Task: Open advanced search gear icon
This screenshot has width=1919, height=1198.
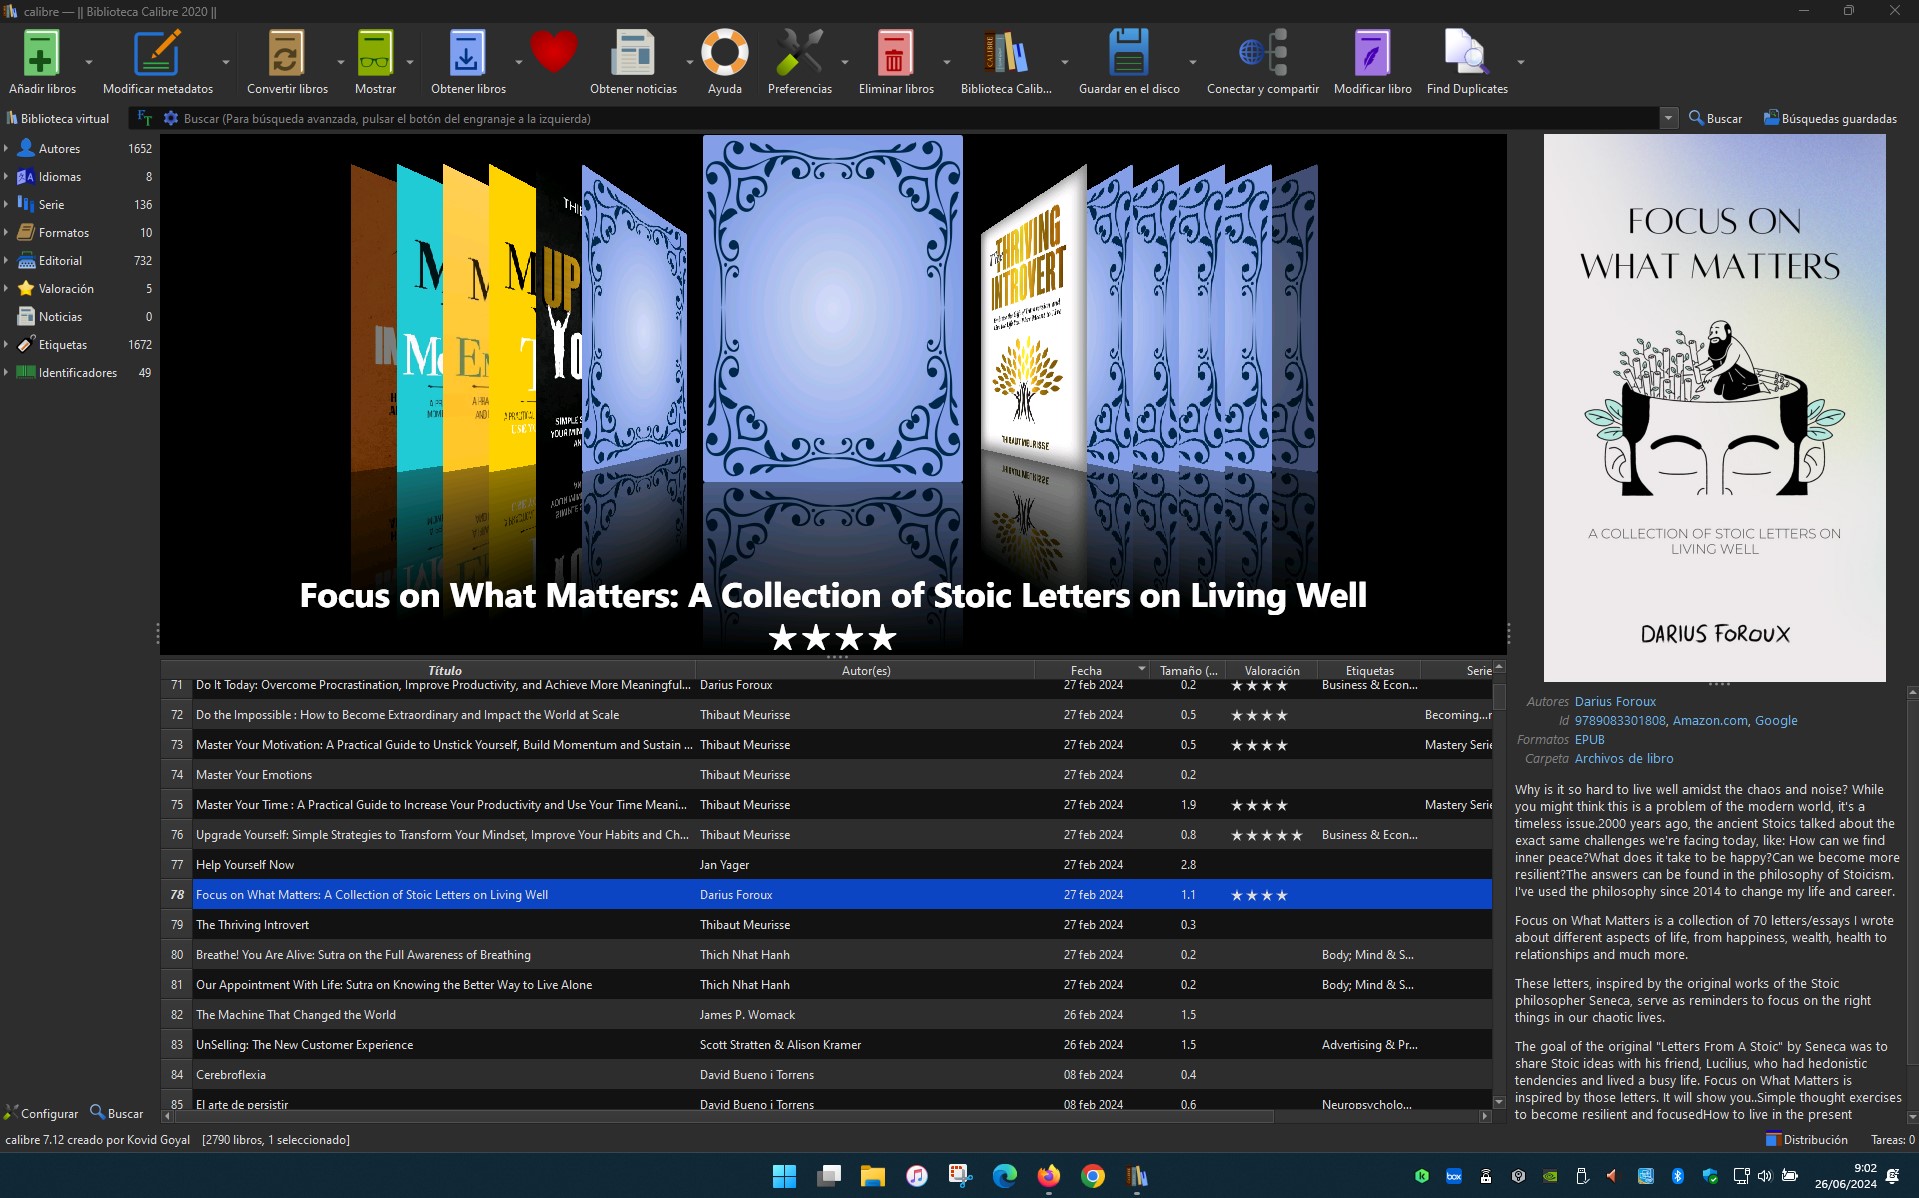Action: point(171,118)
